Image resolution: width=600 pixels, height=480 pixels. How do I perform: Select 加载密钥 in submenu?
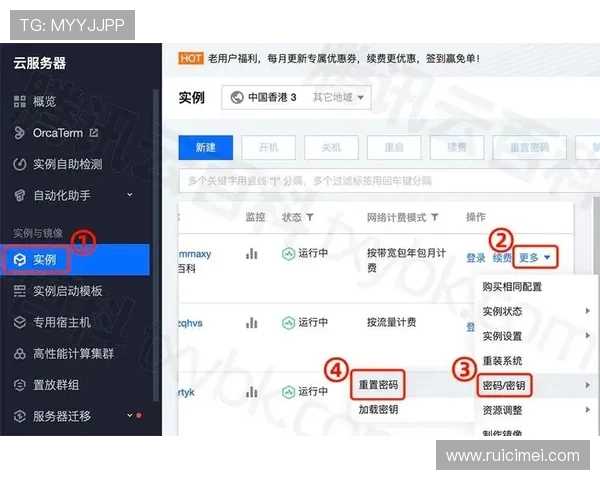tap(378, 410)
